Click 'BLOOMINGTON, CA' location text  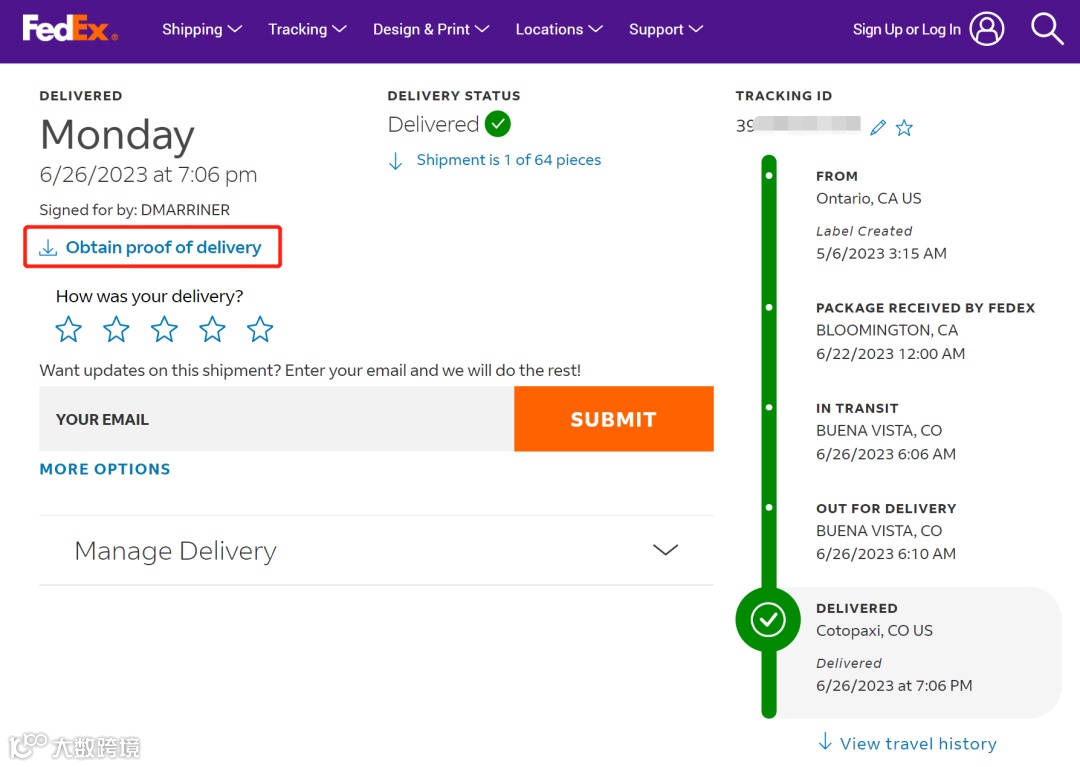coord(886,330)
